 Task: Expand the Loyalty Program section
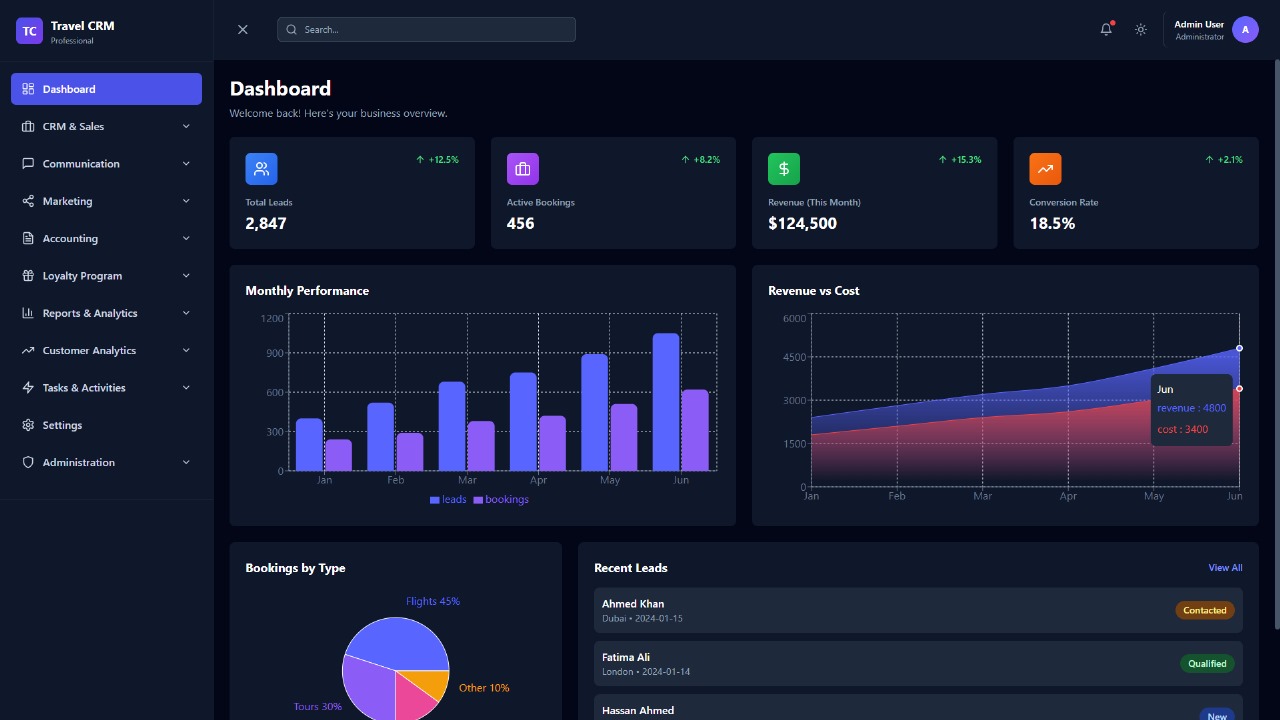105,275
